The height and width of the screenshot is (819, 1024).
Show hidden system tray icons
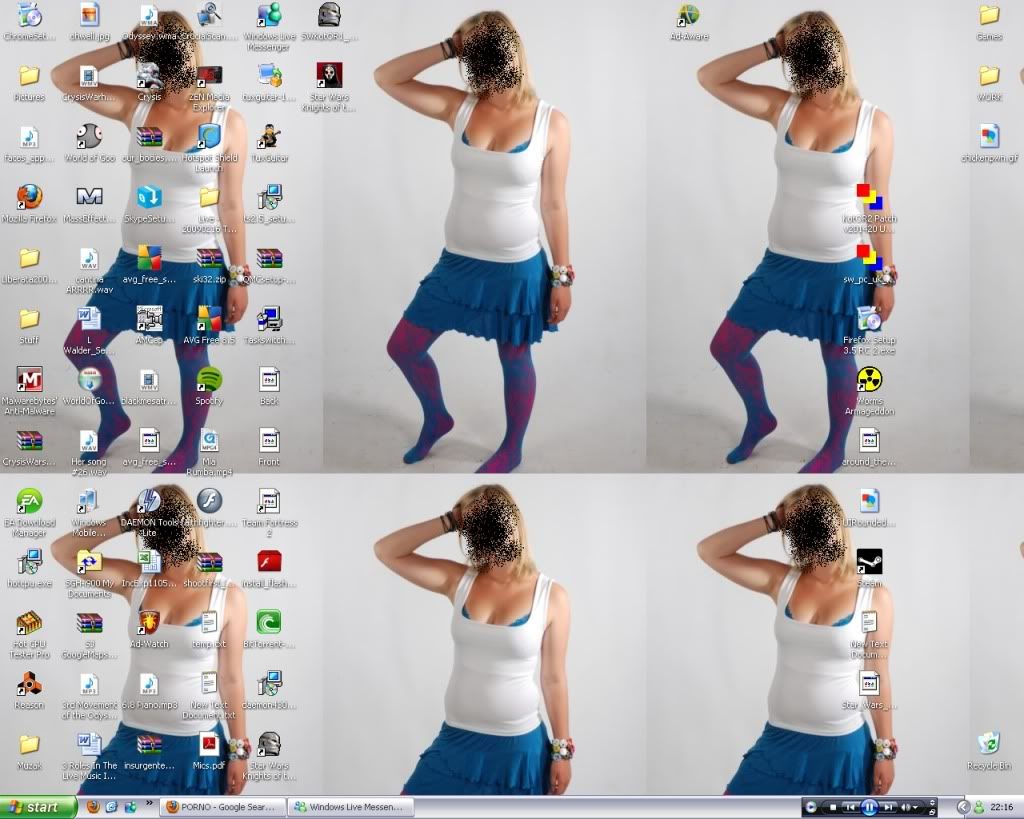[963, 808]
